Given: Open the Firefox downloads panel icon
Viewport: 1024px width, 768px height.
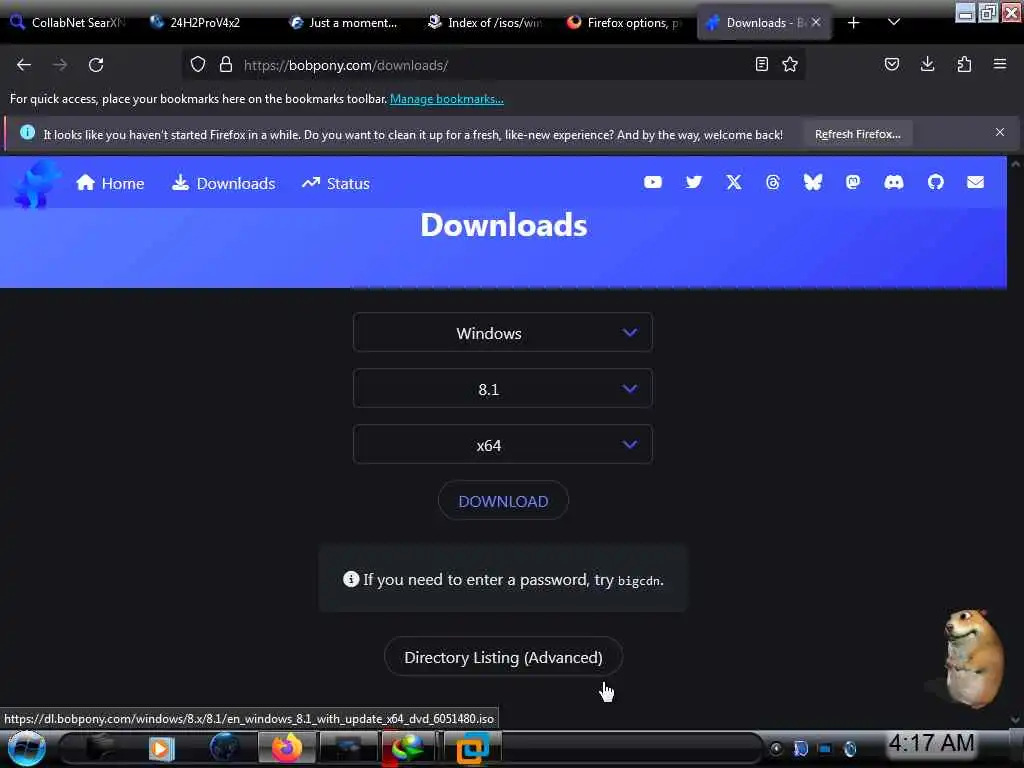Looking at the screenshot, I should pyautogui.click(x=927, y=64).
